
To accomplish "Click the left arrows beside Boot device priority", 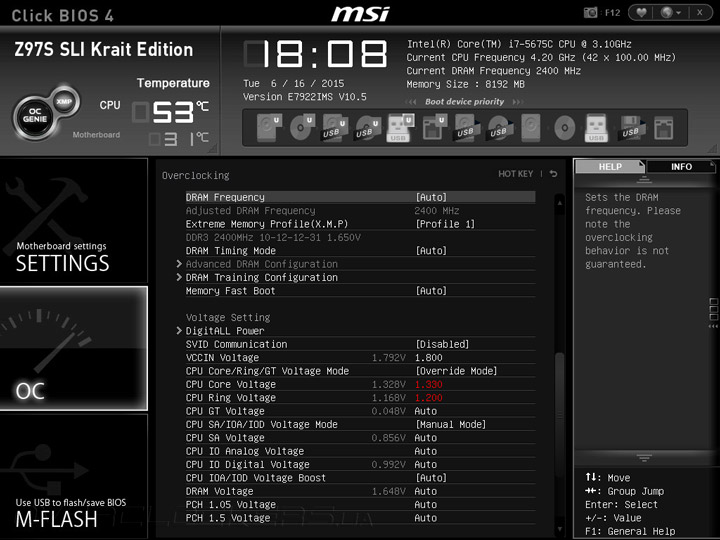I will point(411,101).
